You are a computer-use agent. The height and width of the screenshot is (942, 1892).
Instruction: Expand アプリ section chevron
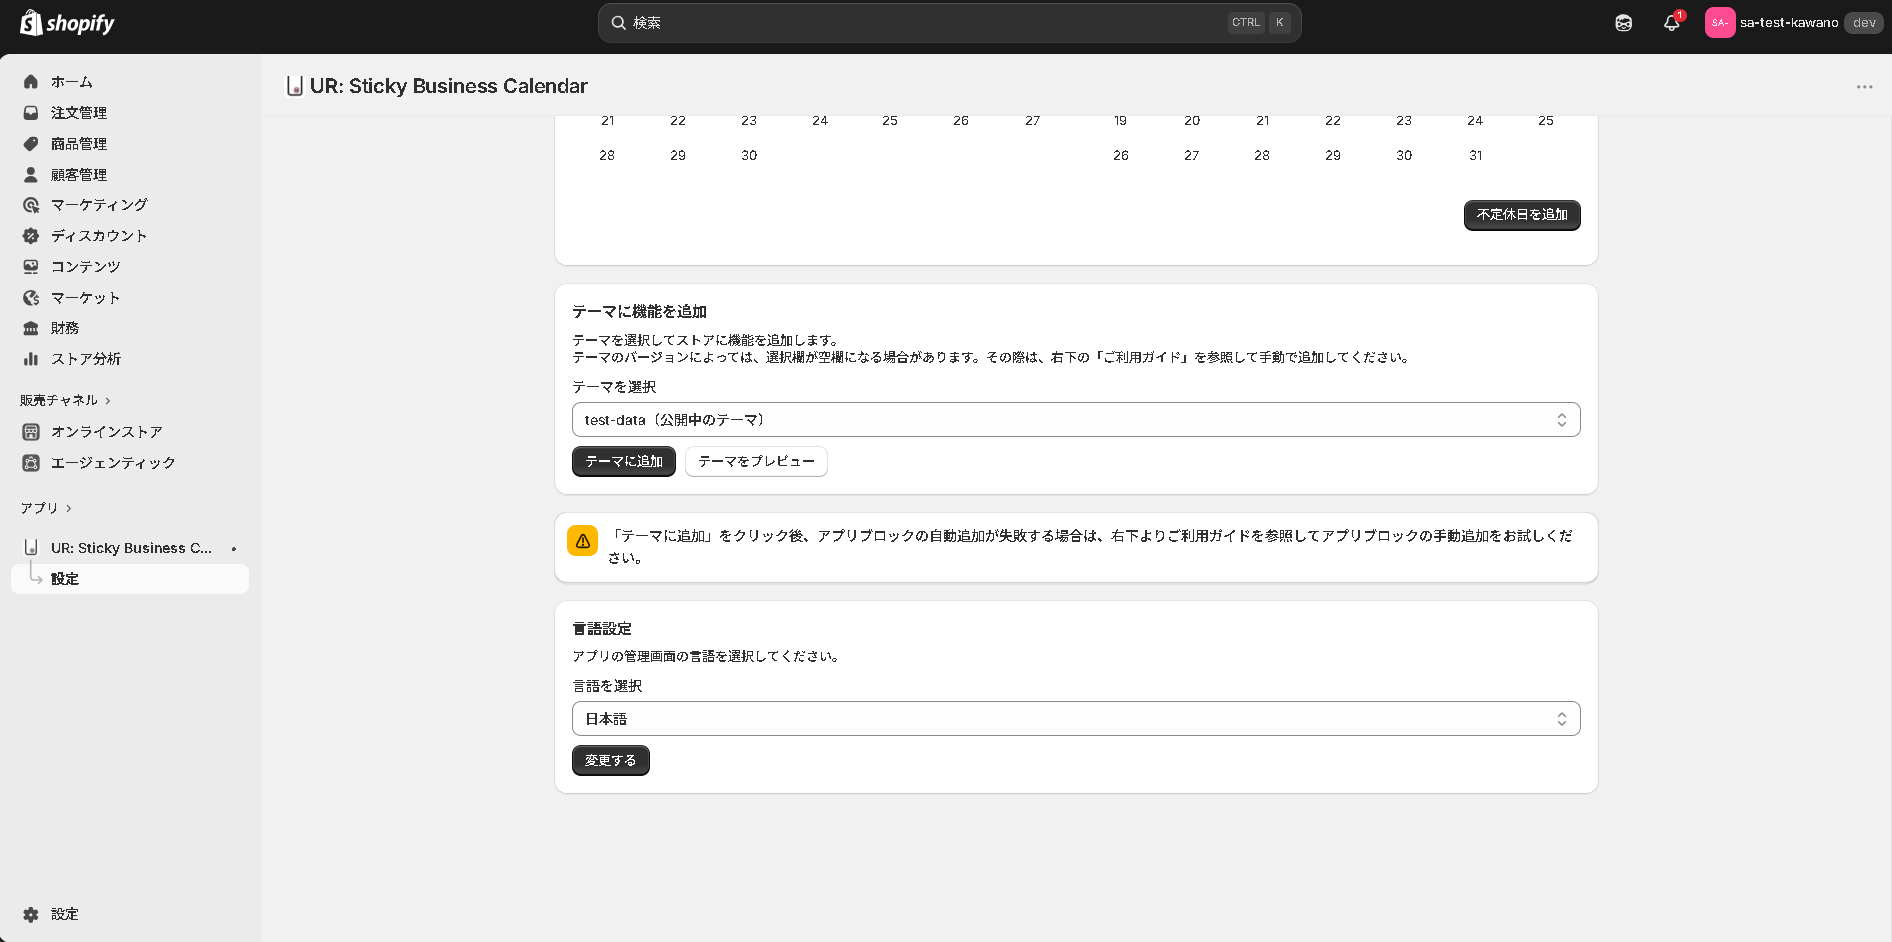click(x=69, y=509)
